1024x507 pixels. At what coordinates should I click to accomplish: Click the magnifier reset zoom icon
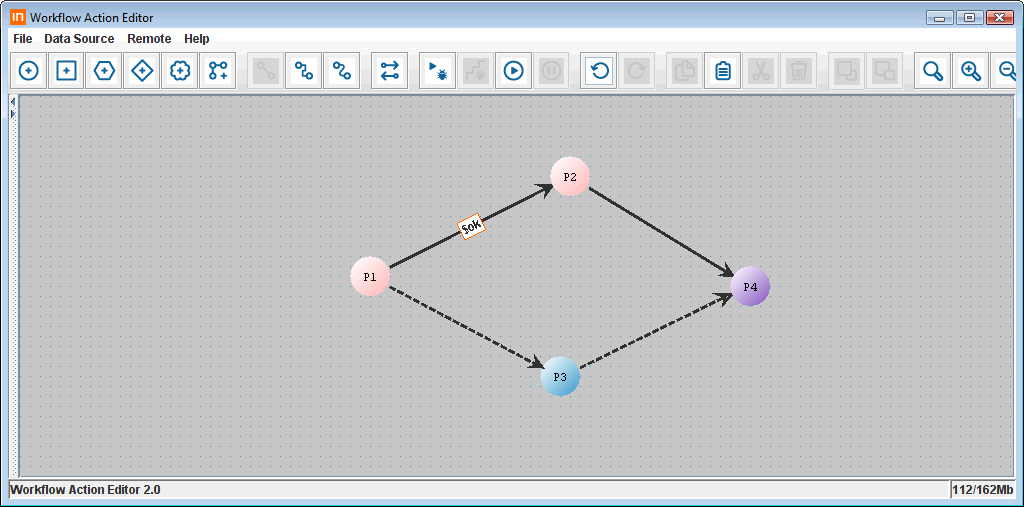click(933, 71)
